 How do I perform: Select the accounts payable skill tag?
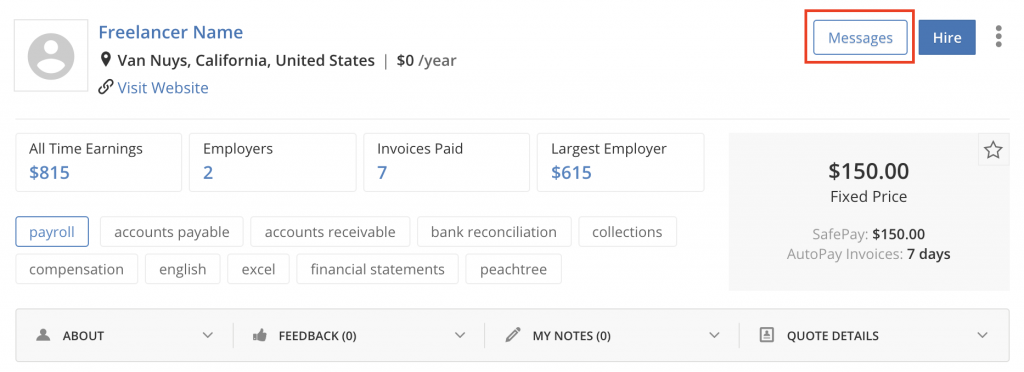(172, 232)
